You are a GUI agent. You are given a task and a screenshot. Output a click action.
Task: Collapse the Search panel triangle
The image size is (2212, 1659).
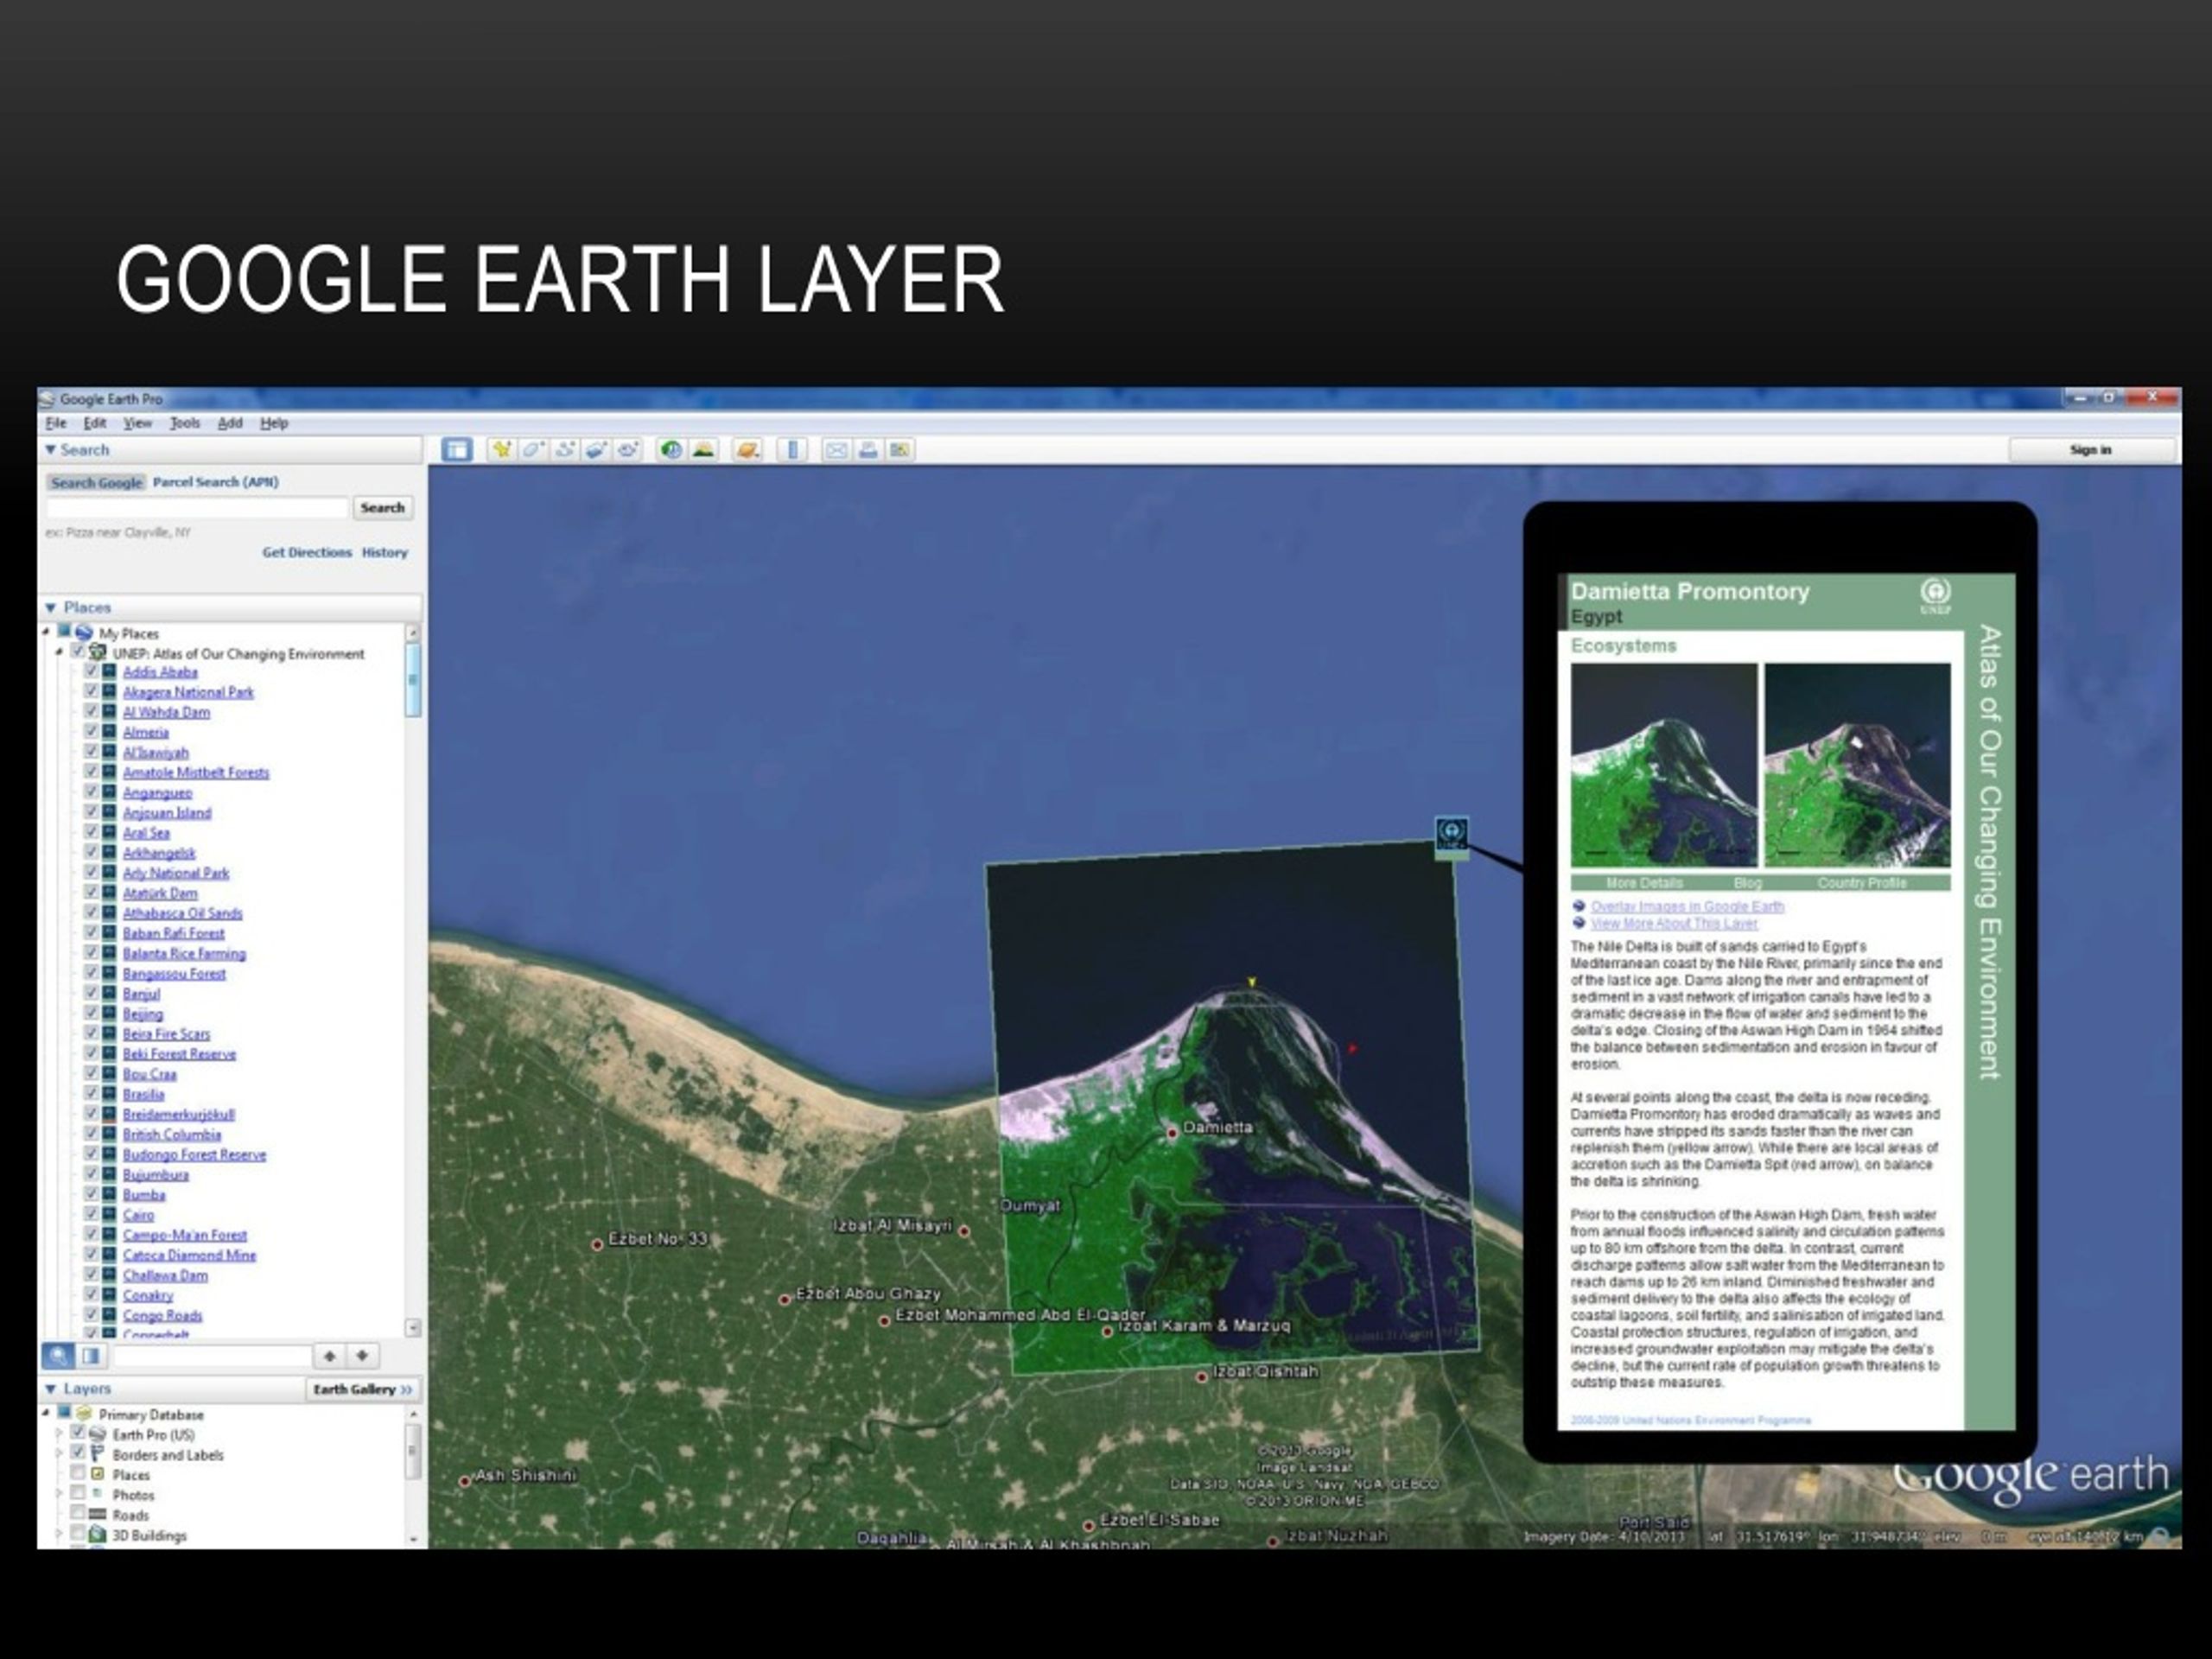click(50, 450)
